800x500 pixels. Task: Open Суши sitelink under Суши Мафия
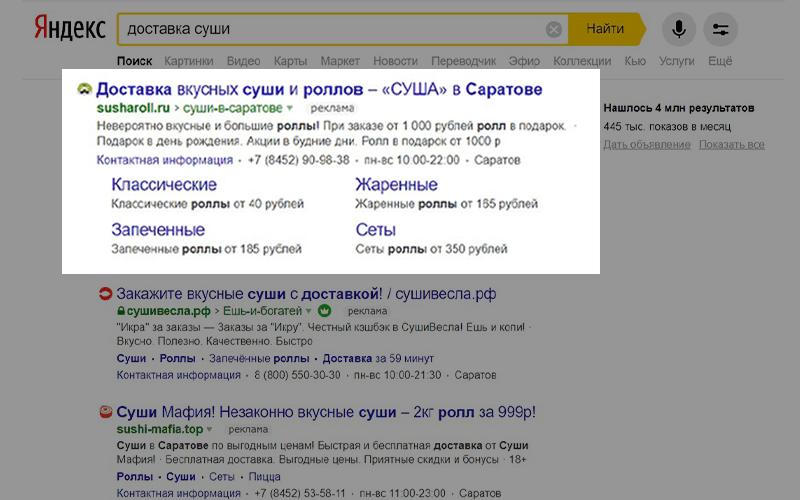click(x=181, y=477)
